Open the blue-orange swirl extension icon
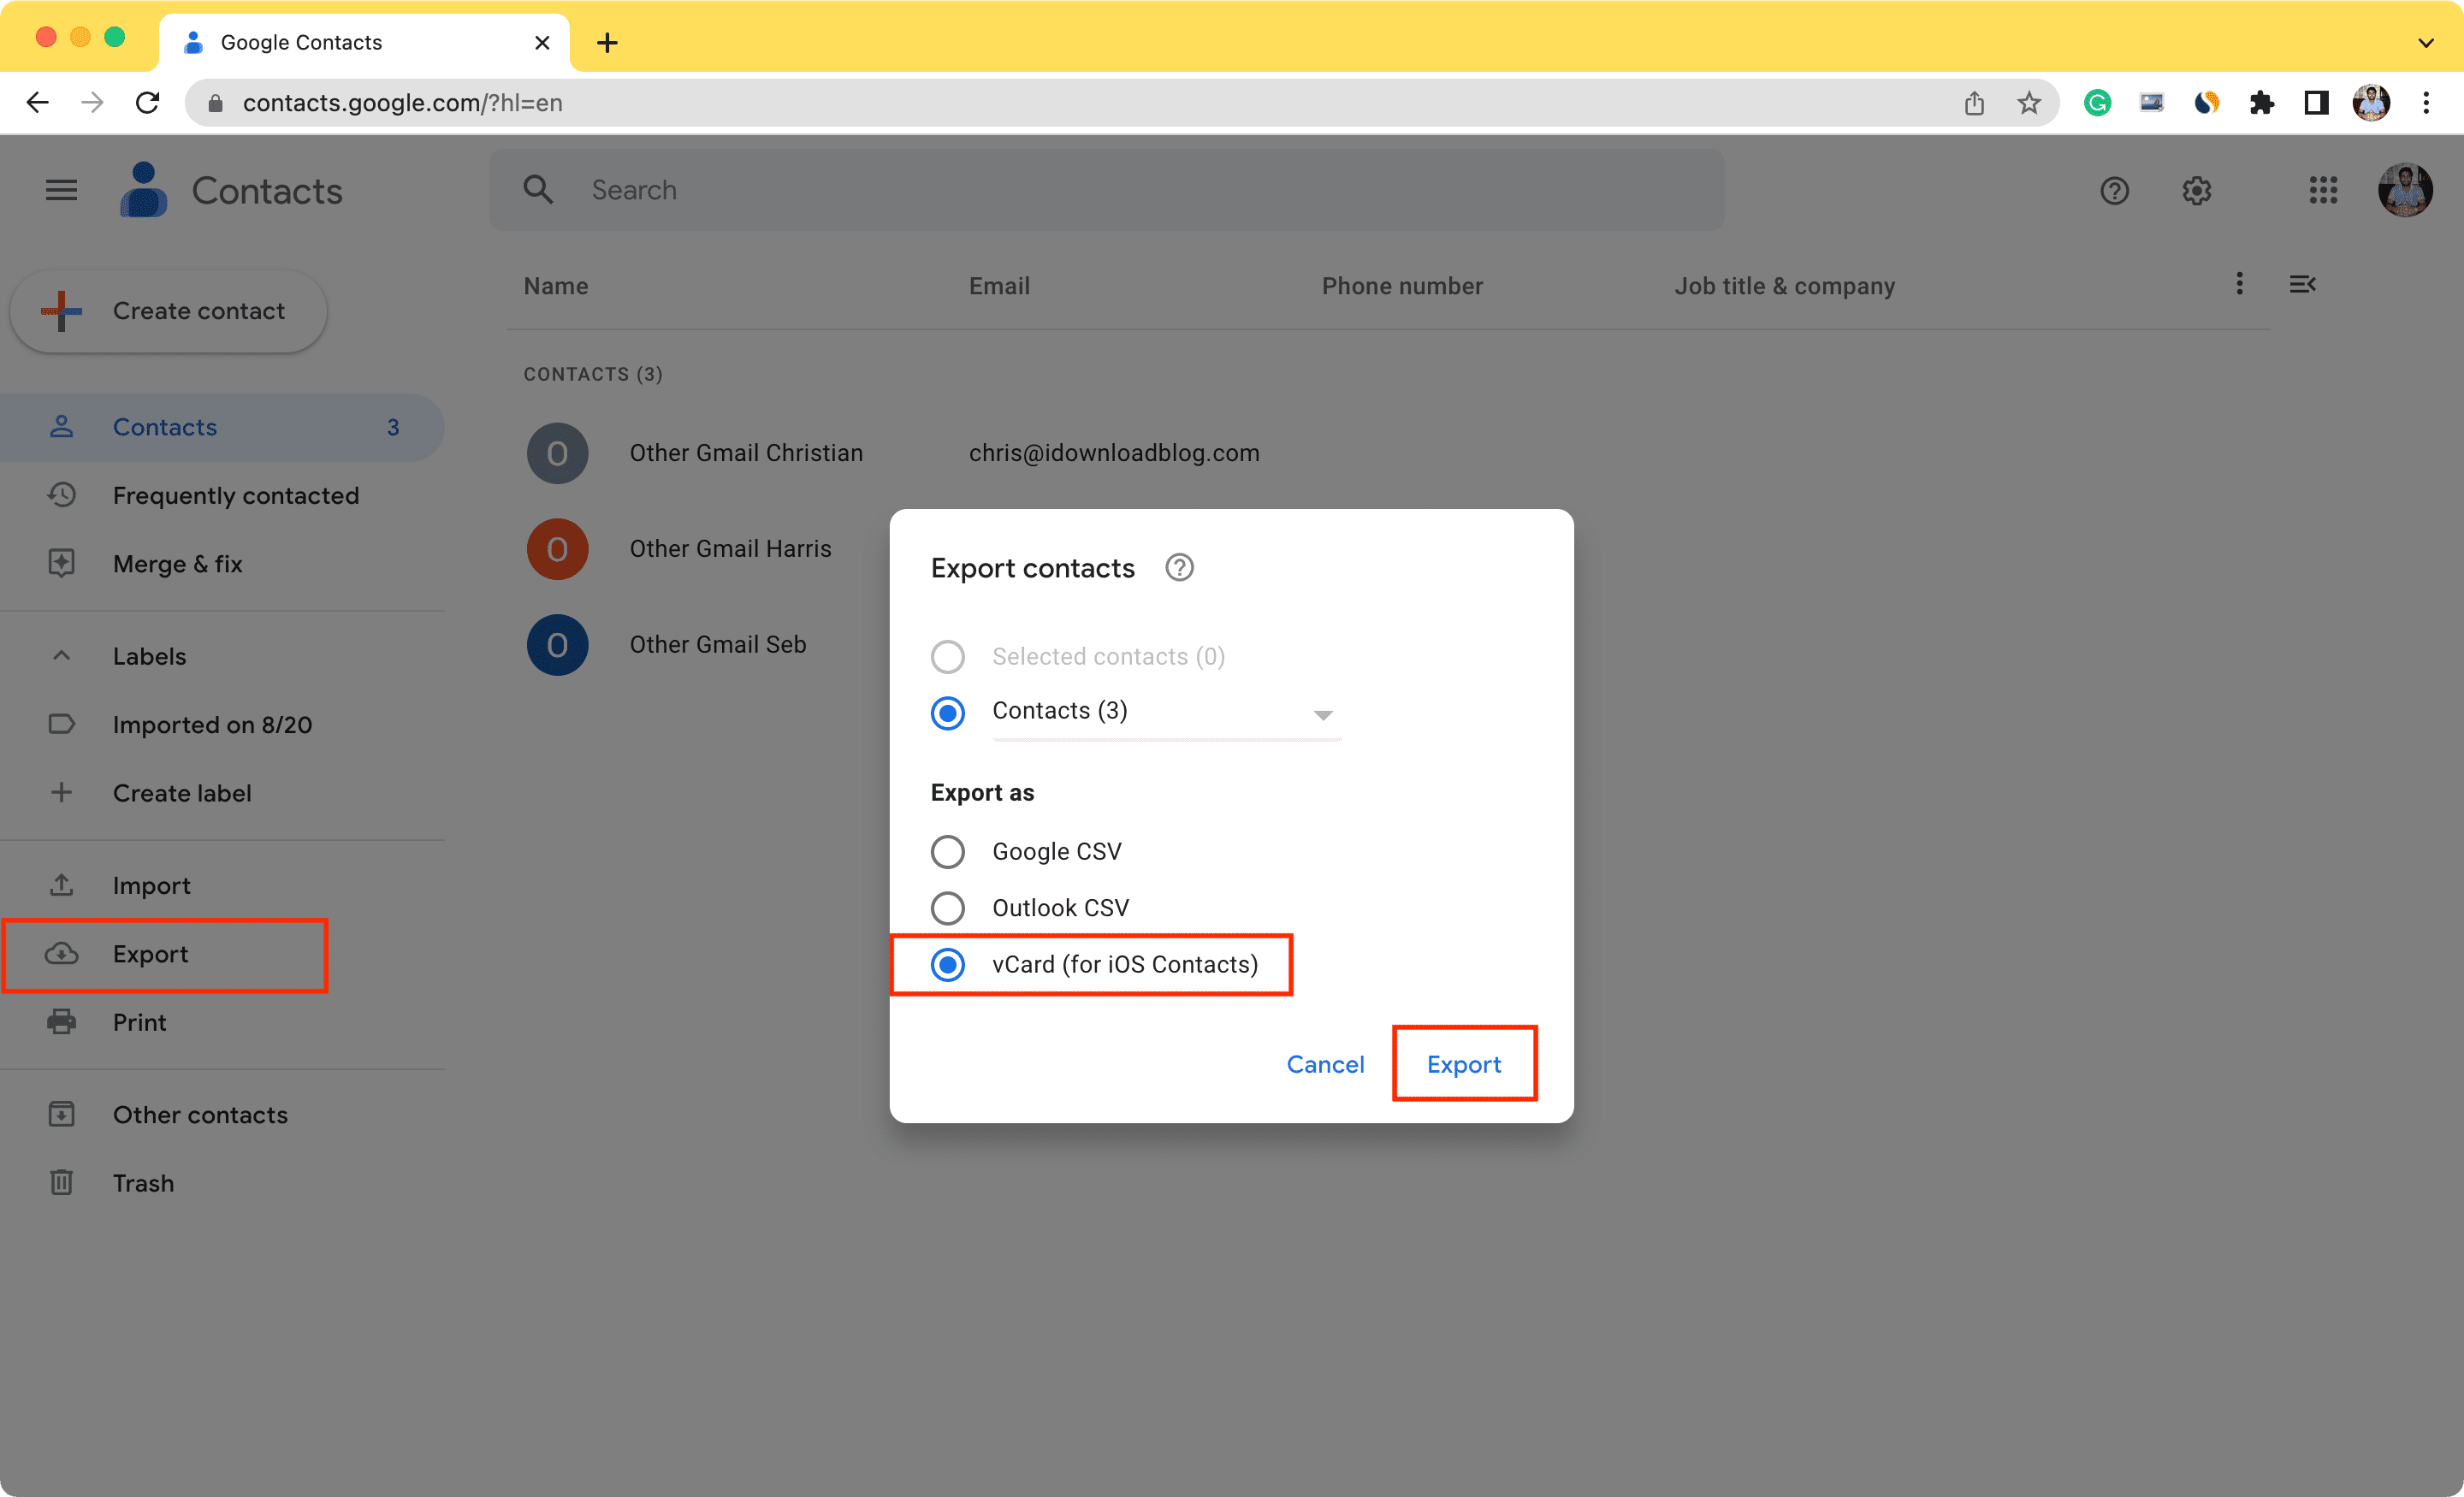This screenshot has height=1497, width=2464. [2206, 103]
